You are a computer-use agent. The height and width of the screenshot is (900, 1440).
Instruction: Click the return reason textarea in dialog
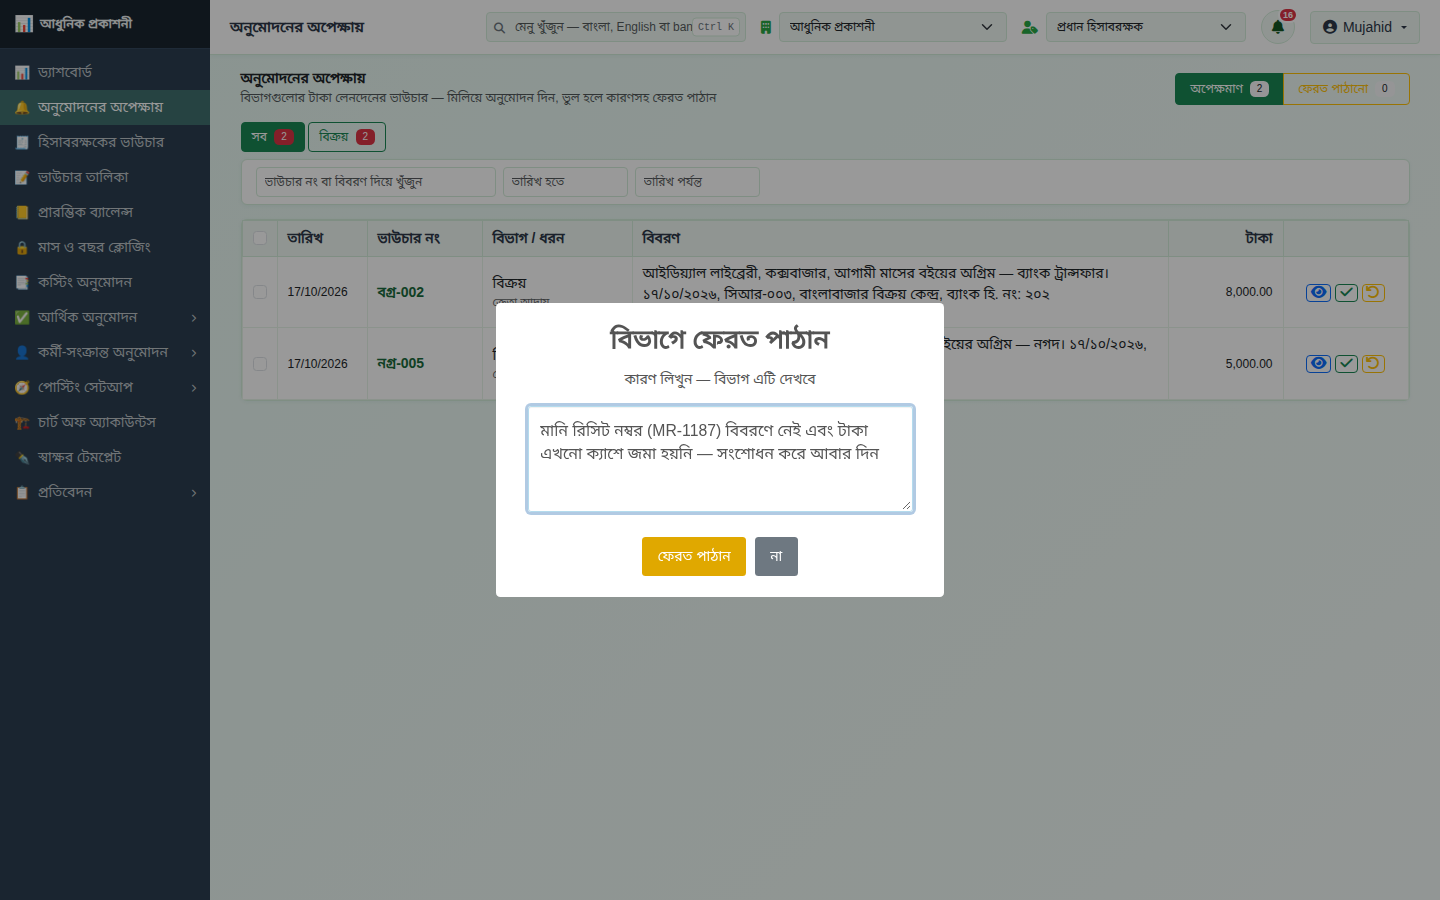tap(720, 459)
